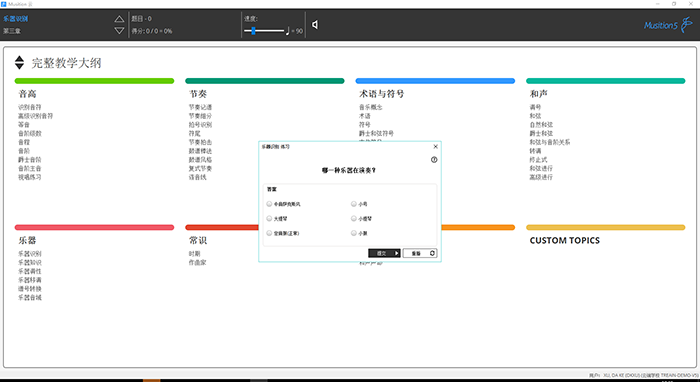Click the 常识 category heading
Viewport: 700px width, 382px height.
pos(198,240)
